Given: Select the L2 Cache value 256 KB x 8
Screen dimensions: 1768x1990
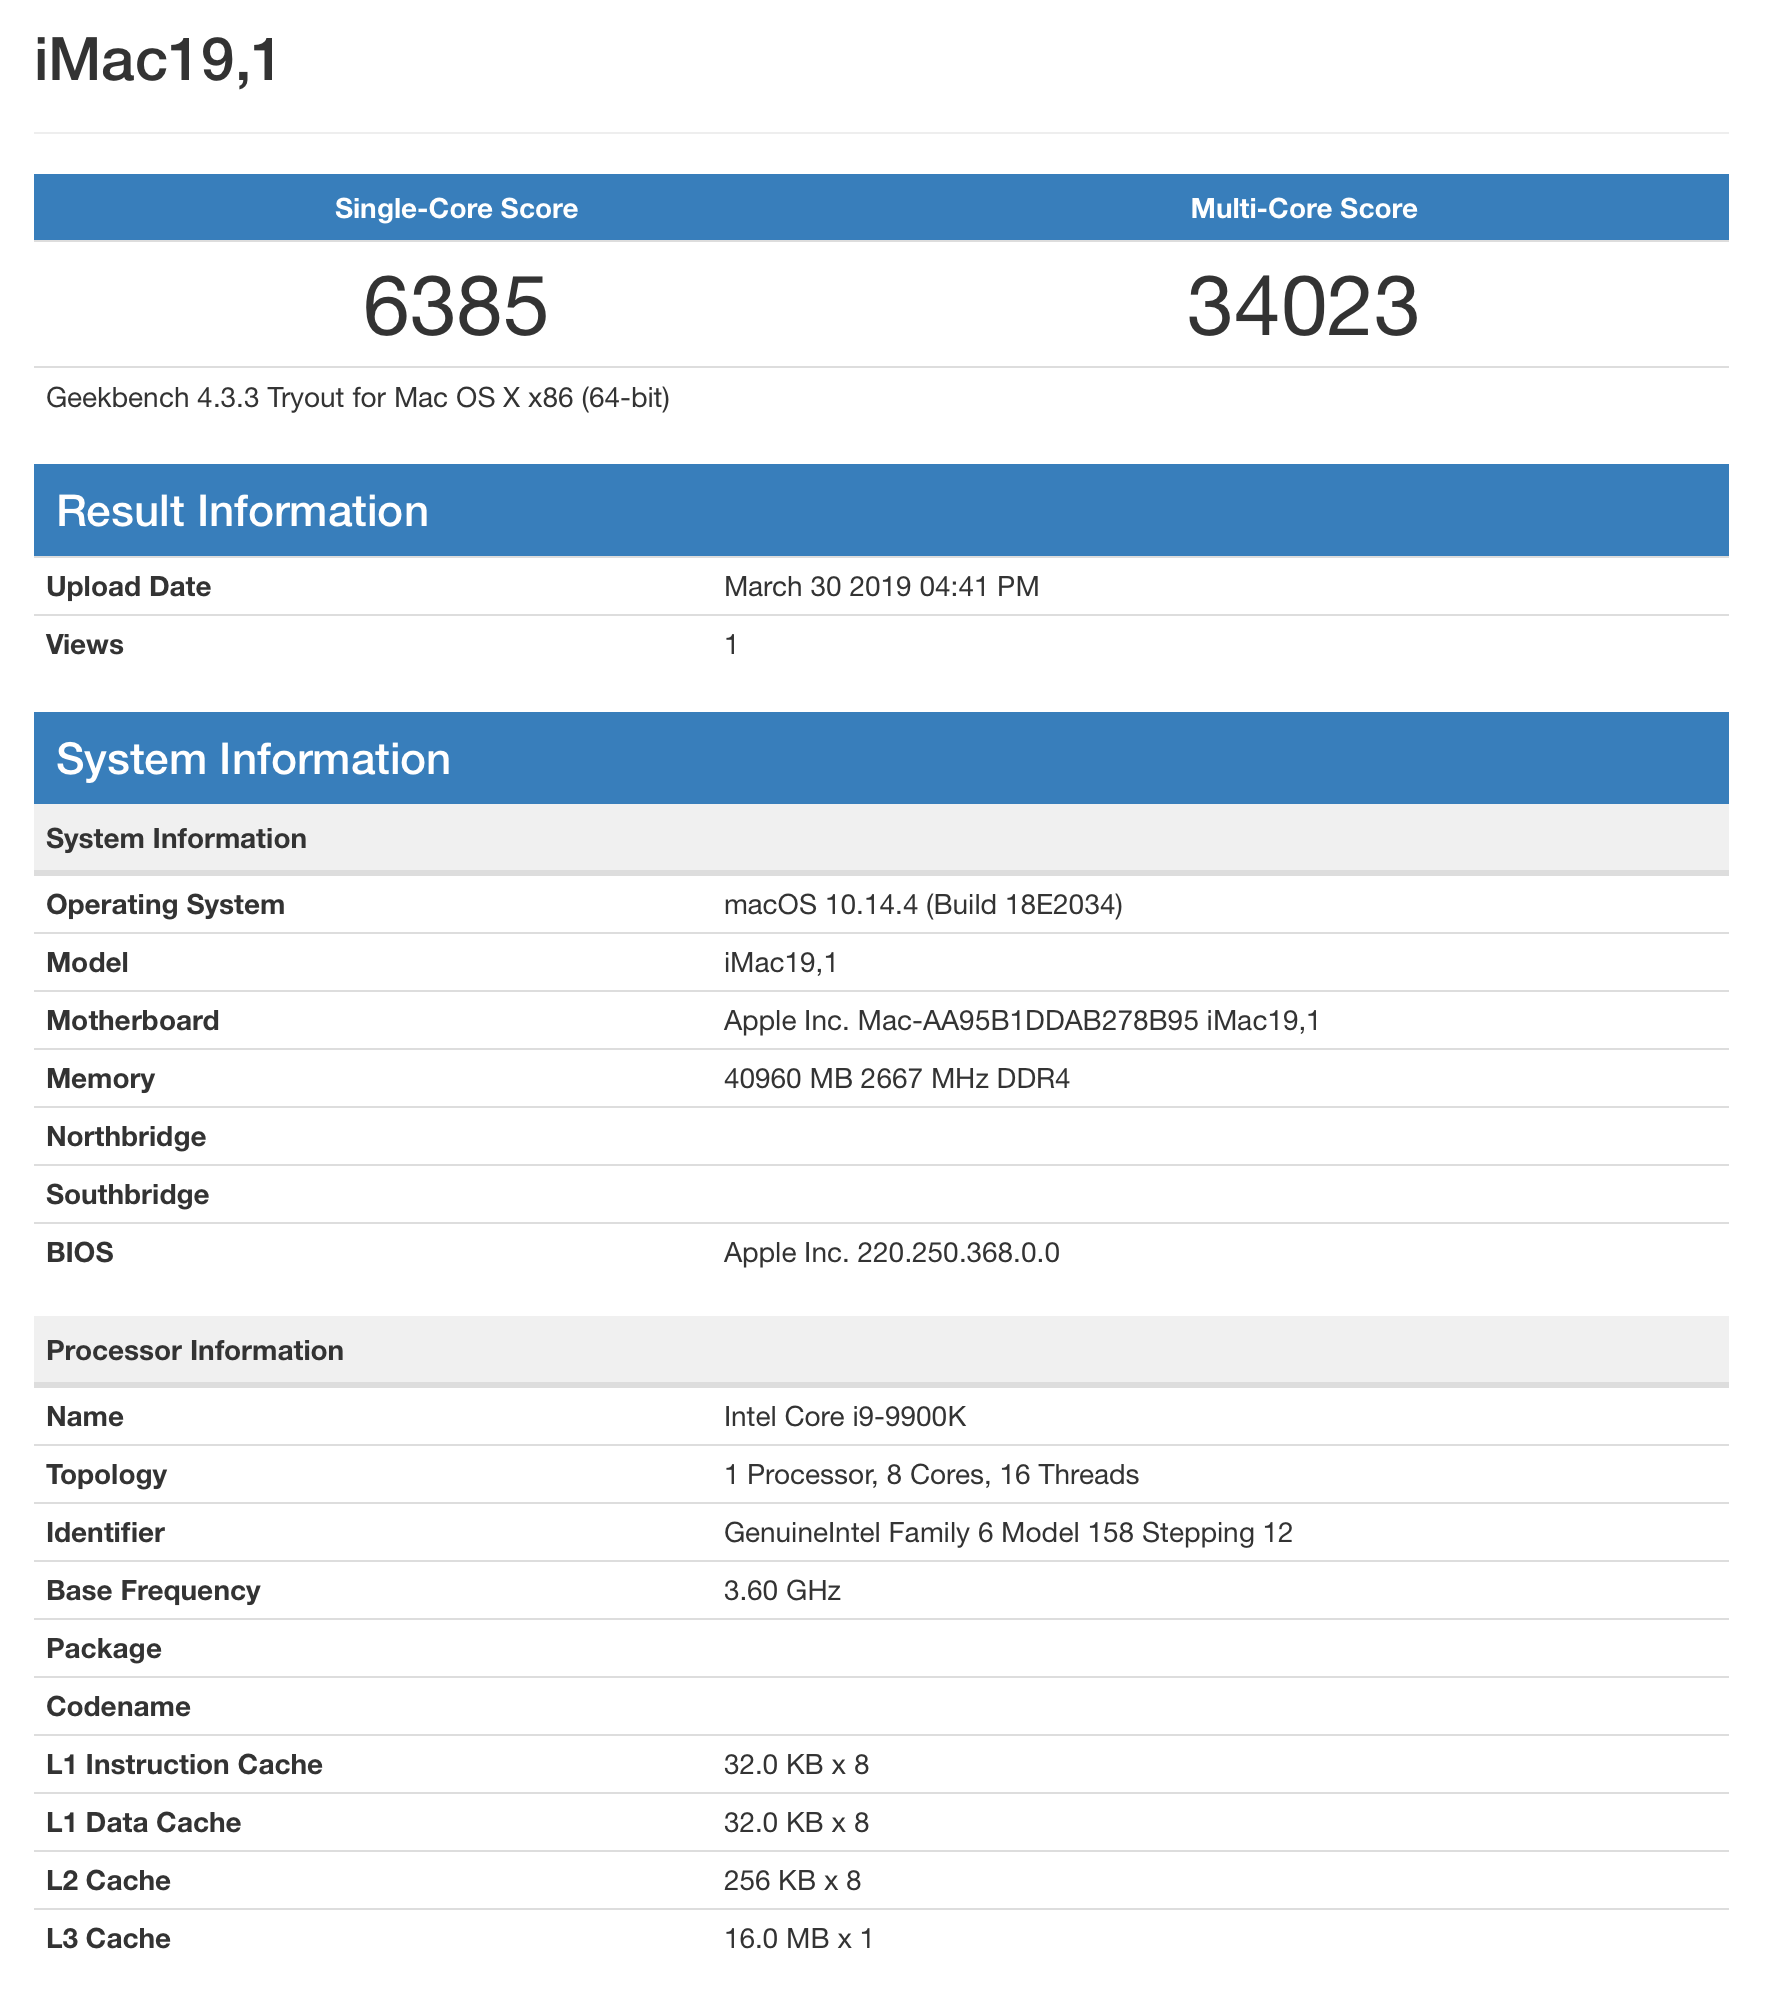Looking at the screenshot, I should 793,1880.
